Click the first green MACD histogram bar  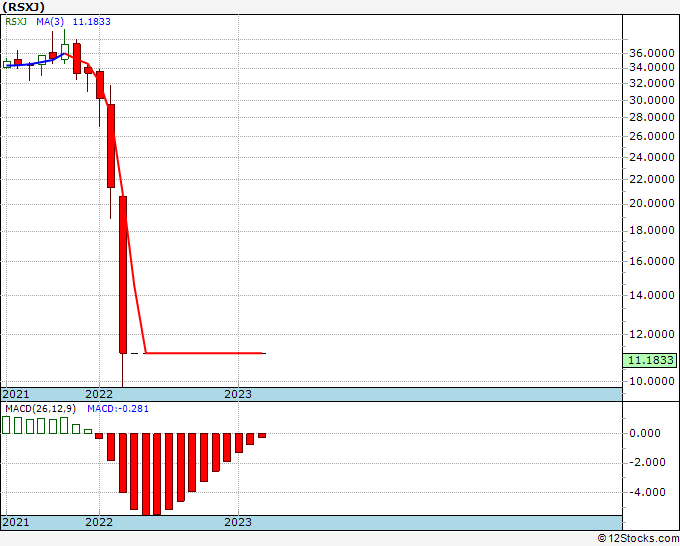[x=6, y=425]
